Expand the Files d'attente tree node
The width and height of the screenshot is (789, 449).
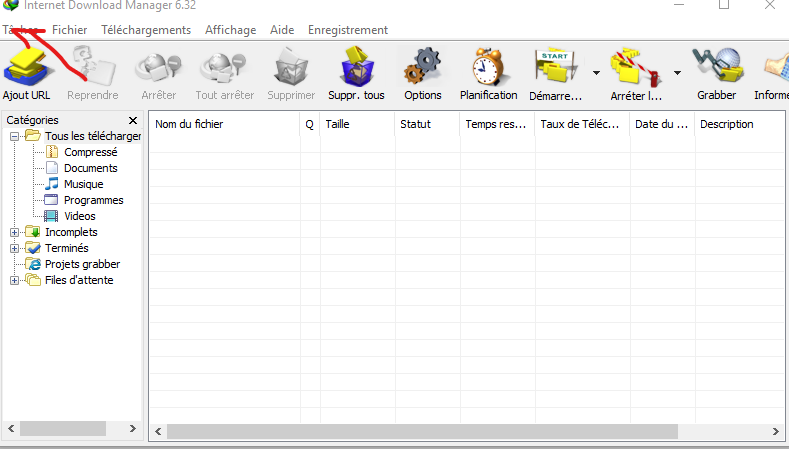pos(15,280)
